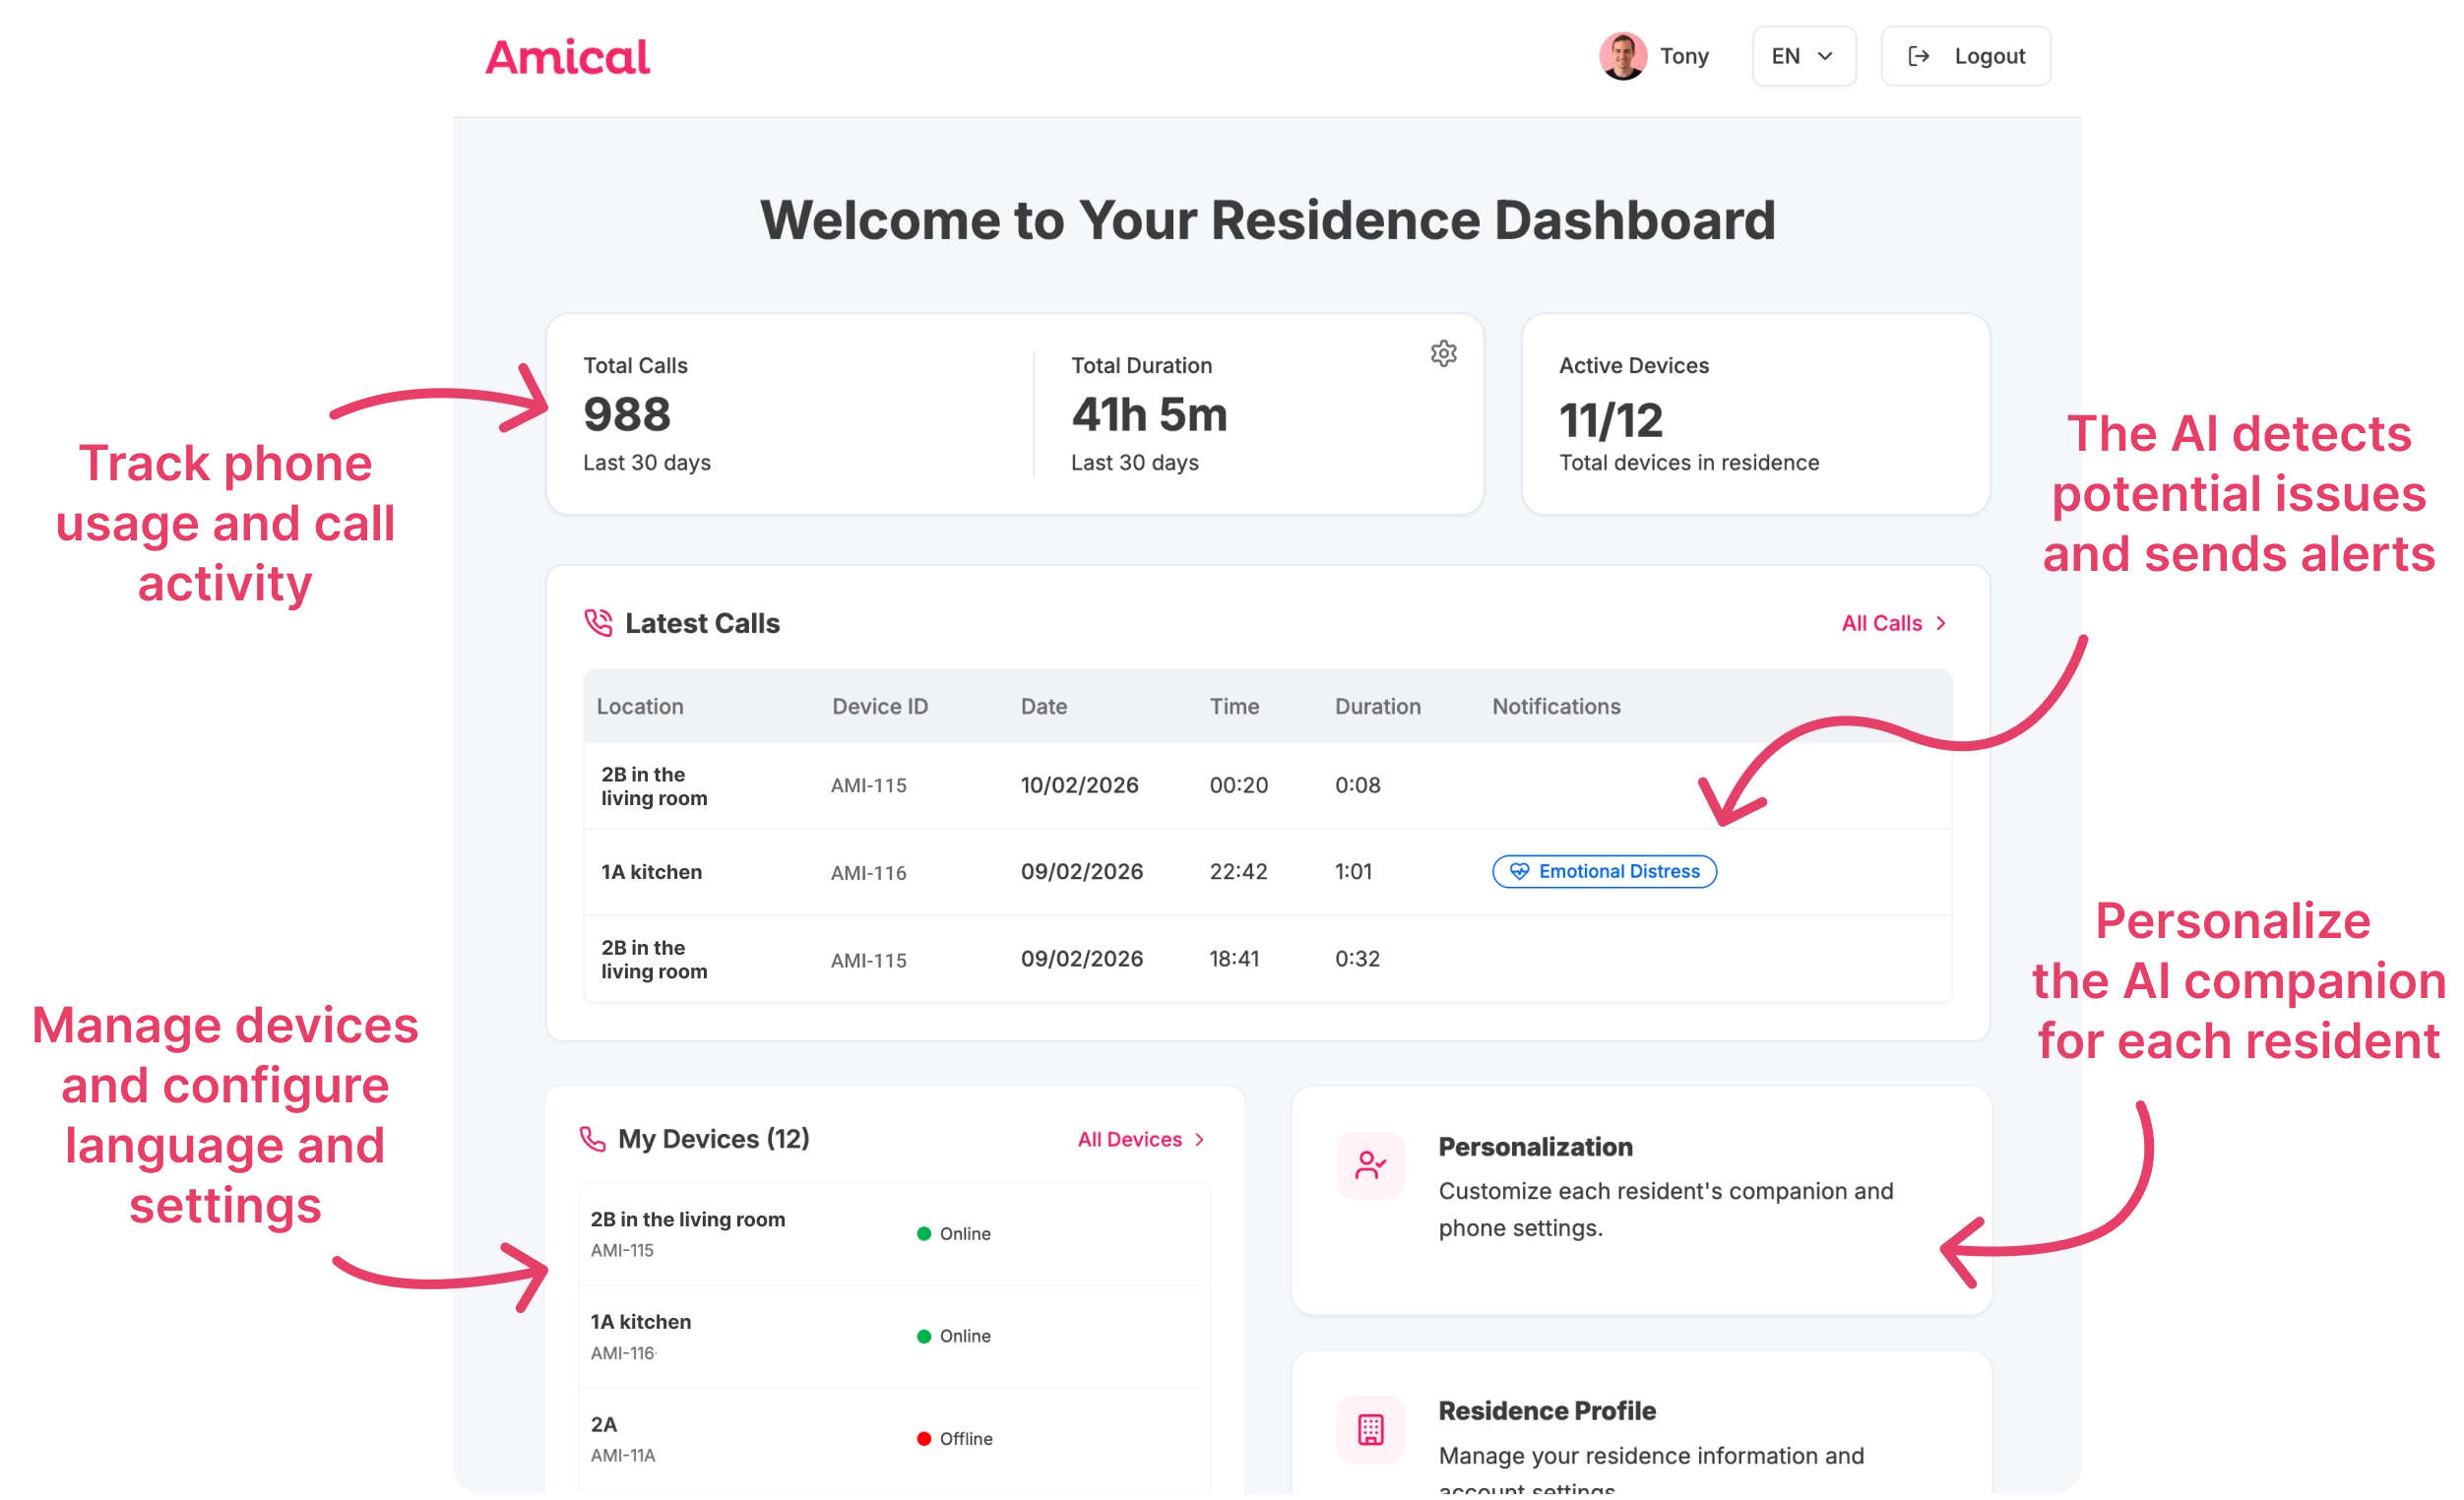2464x1500 pixels.
Task: Open the Emotional Distress alert
Action: point(1604,871)
